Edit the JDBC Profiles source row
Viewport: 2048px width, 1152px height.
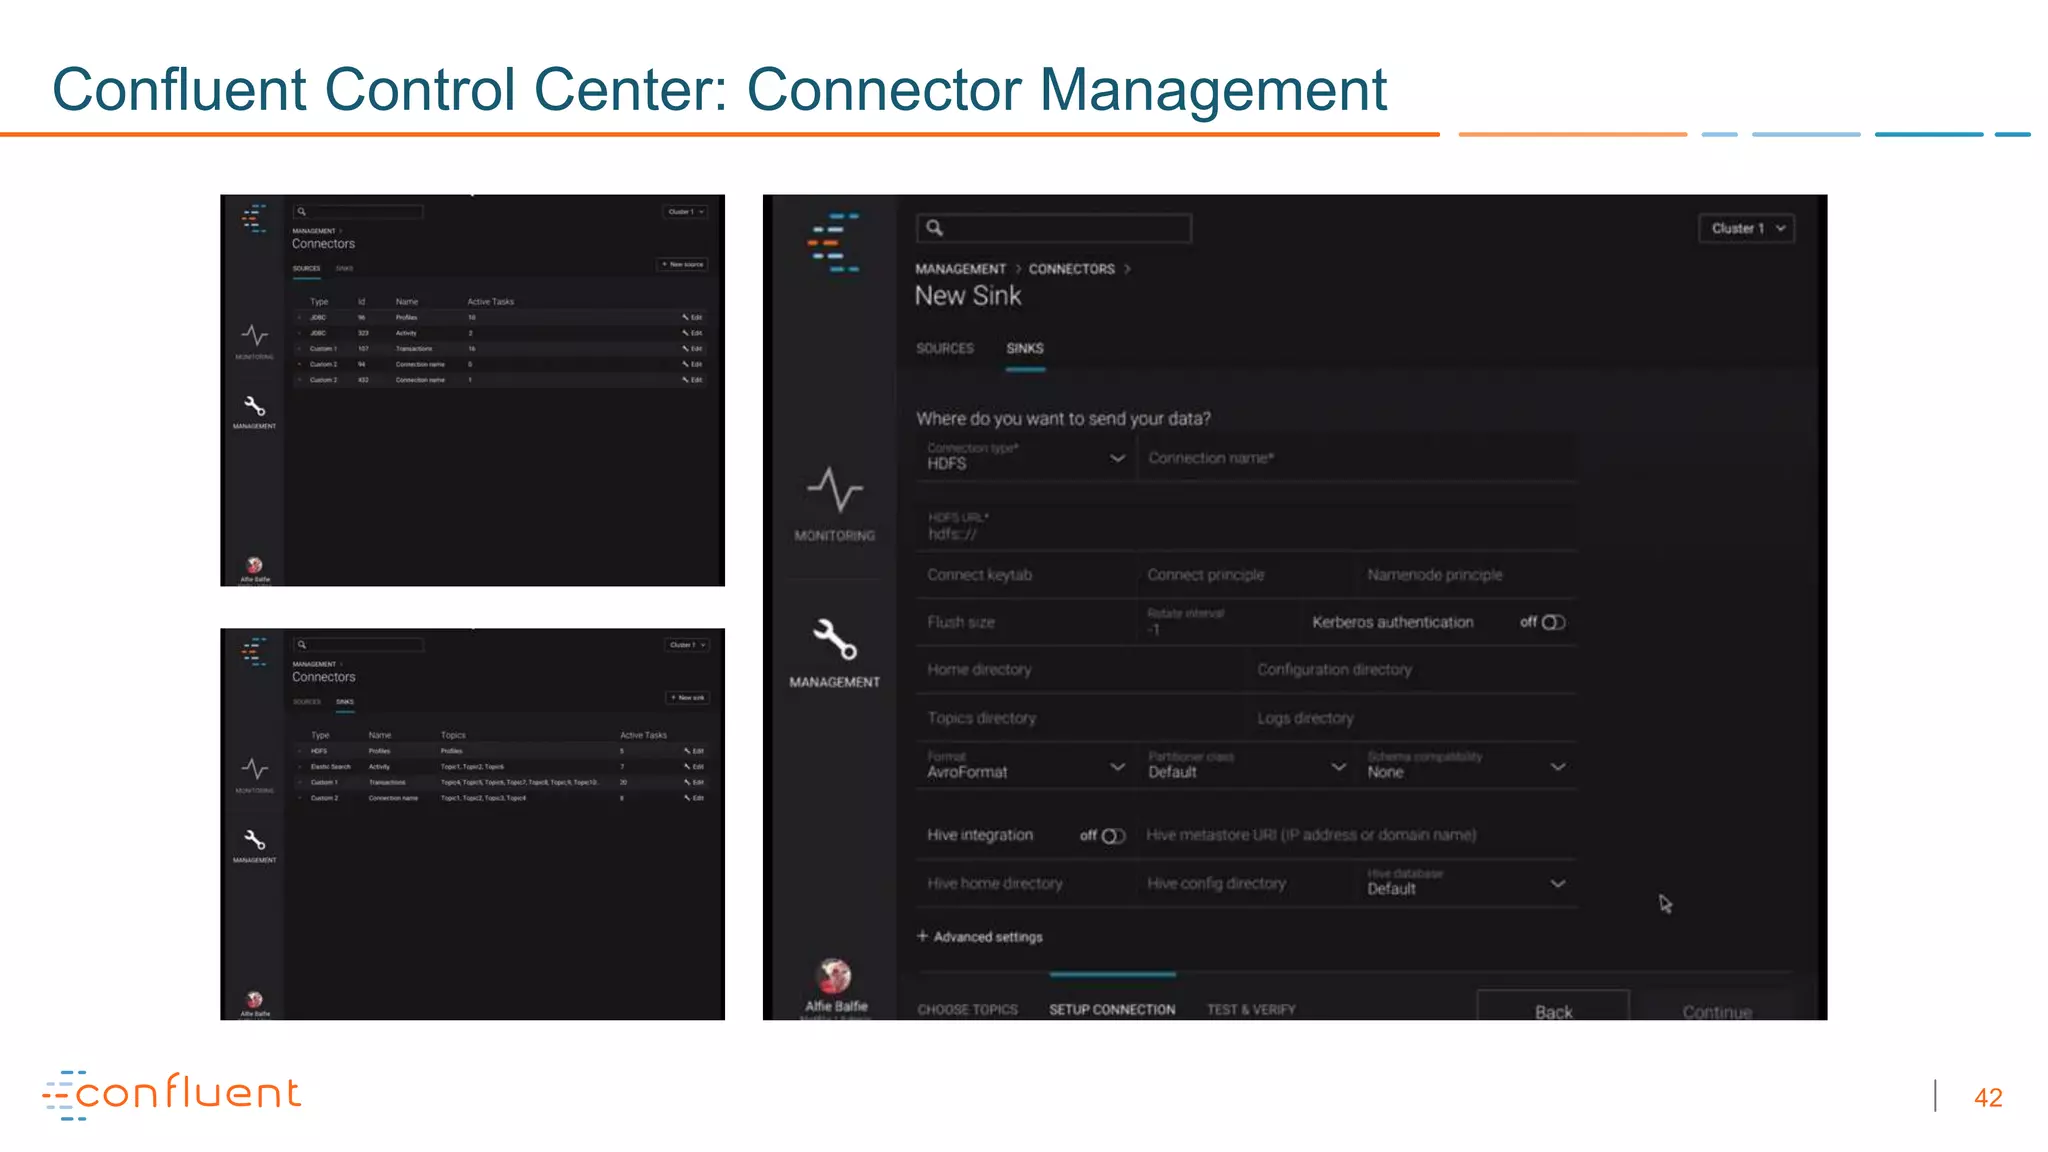693,317
